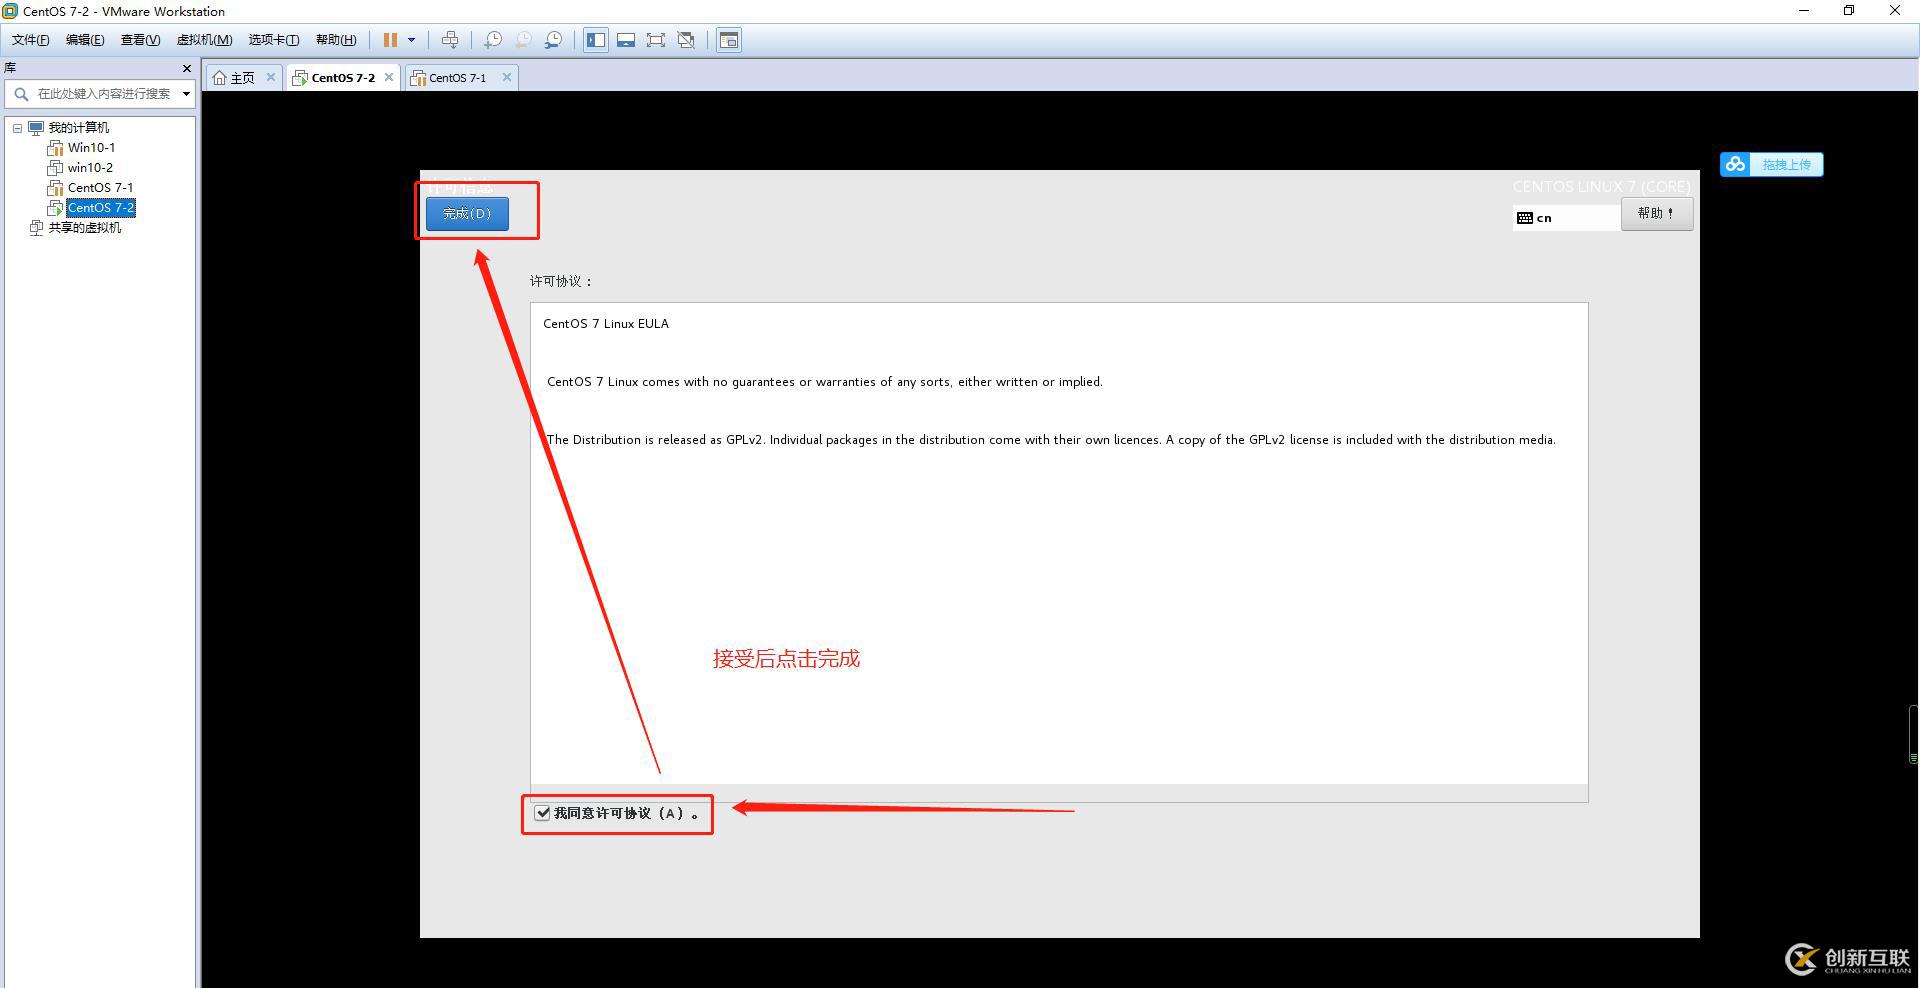This screenshot has height=988, width=1920.
Task: Close the 主页 tab
Action: click(270, 77)
